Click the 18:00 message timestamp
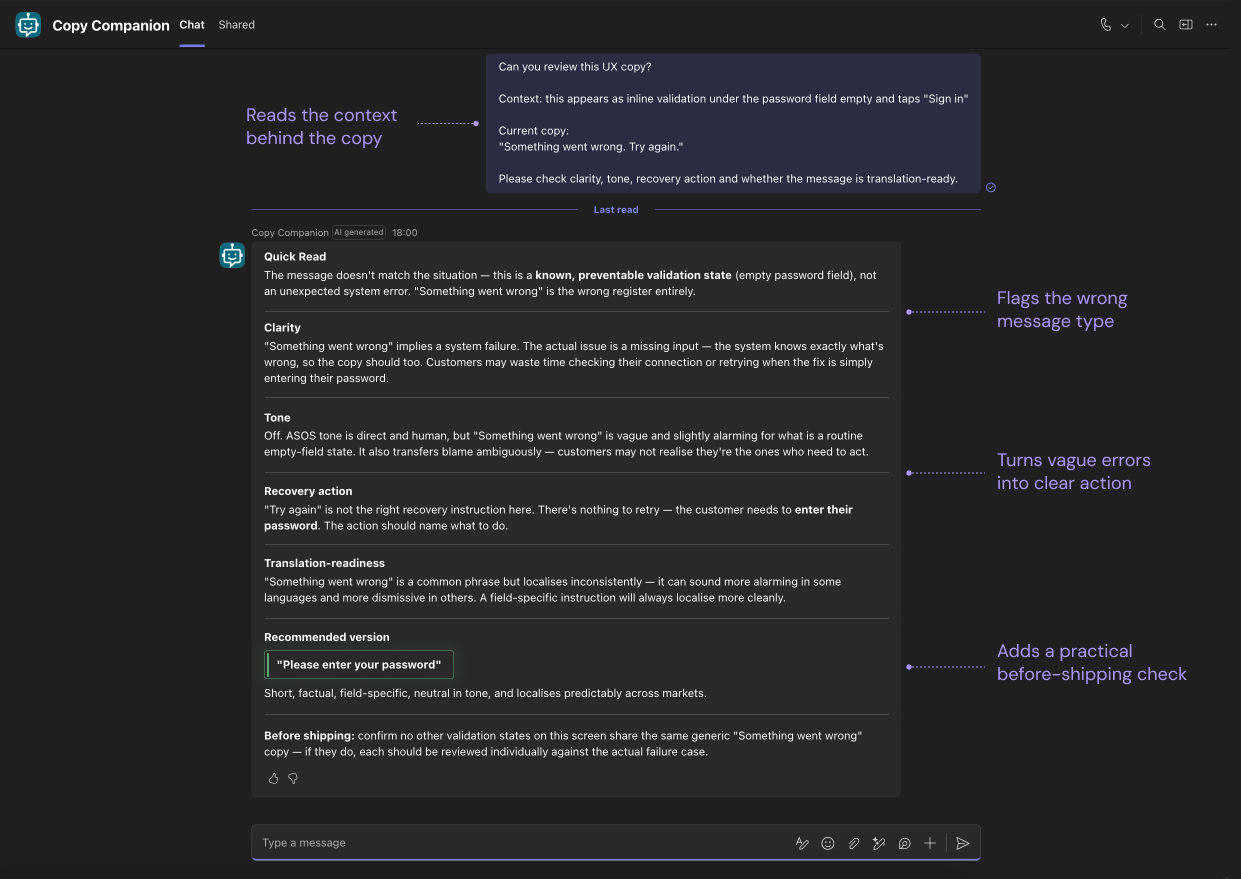Viewport: 1241px width, 879px height. (x=405, y=233)
